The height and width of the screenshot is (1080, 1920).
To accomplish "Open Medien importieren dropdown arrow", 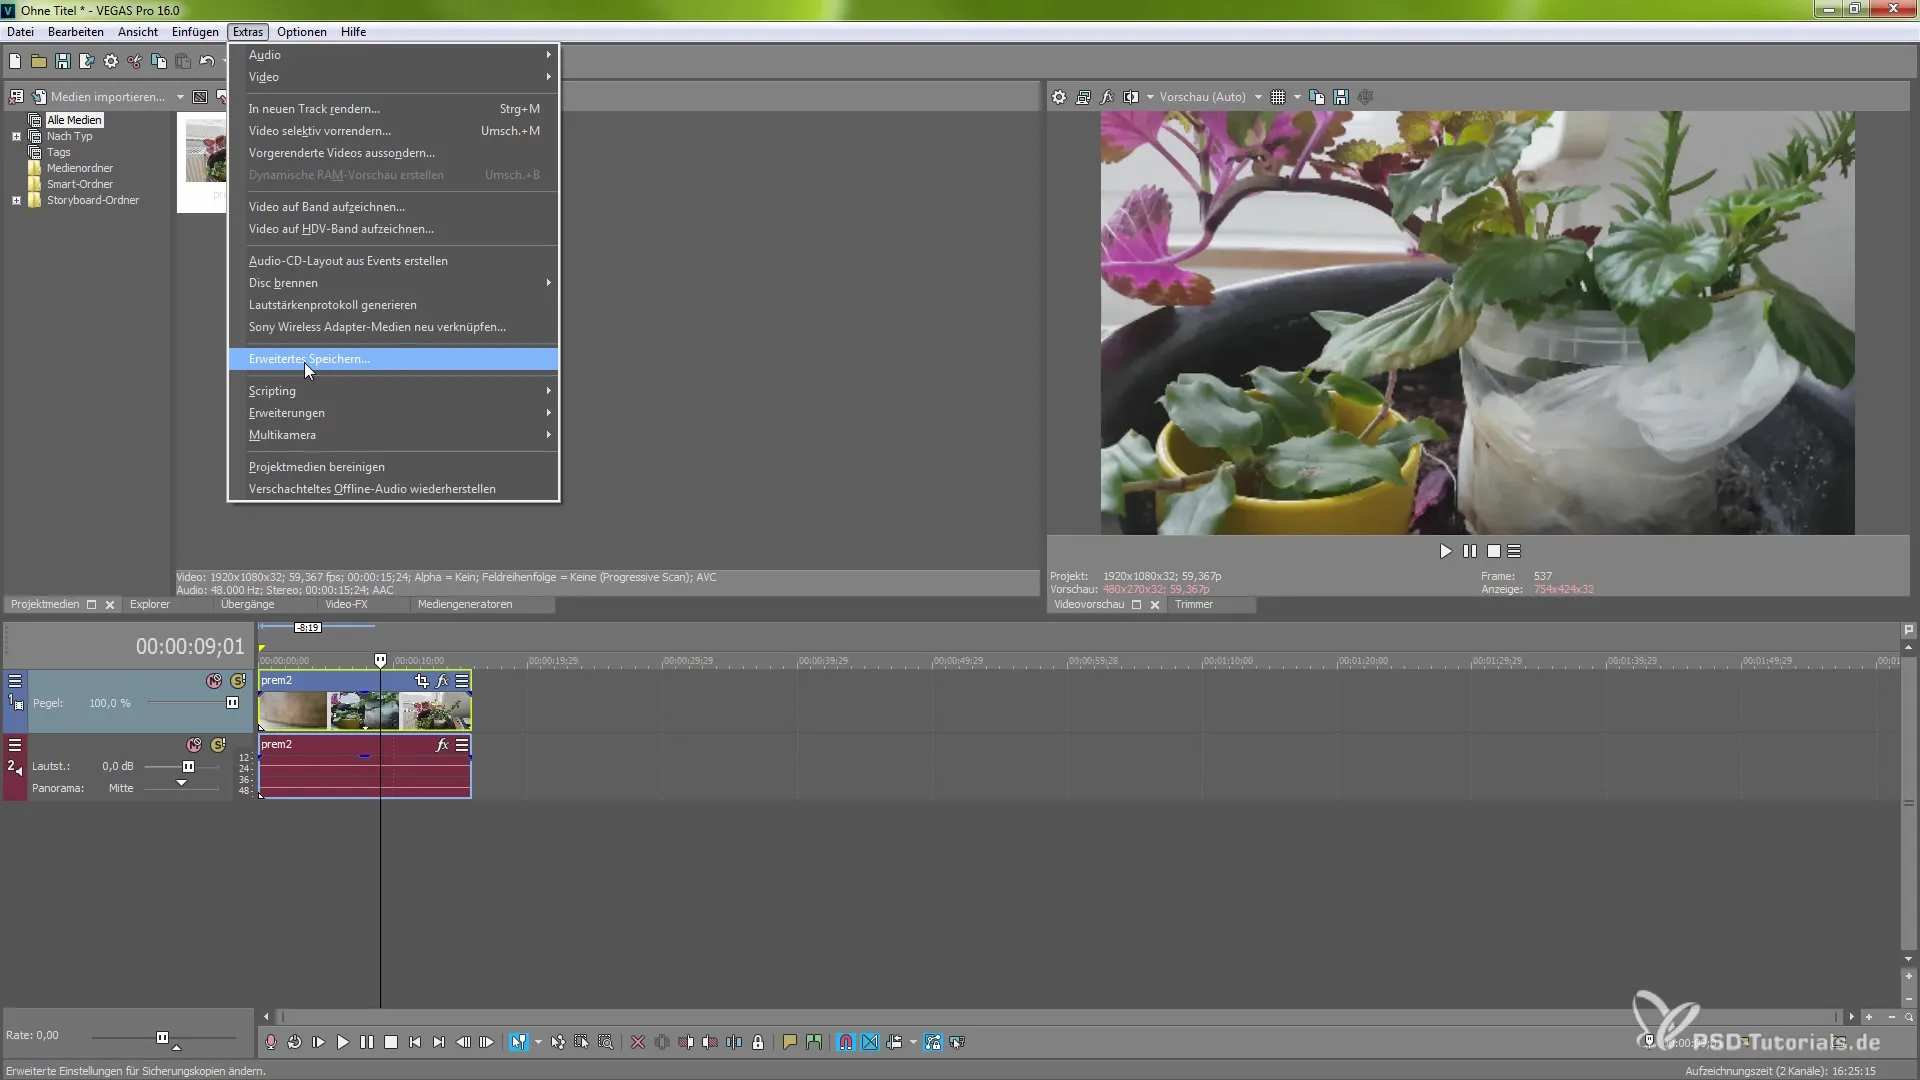I will coord(180,97).
